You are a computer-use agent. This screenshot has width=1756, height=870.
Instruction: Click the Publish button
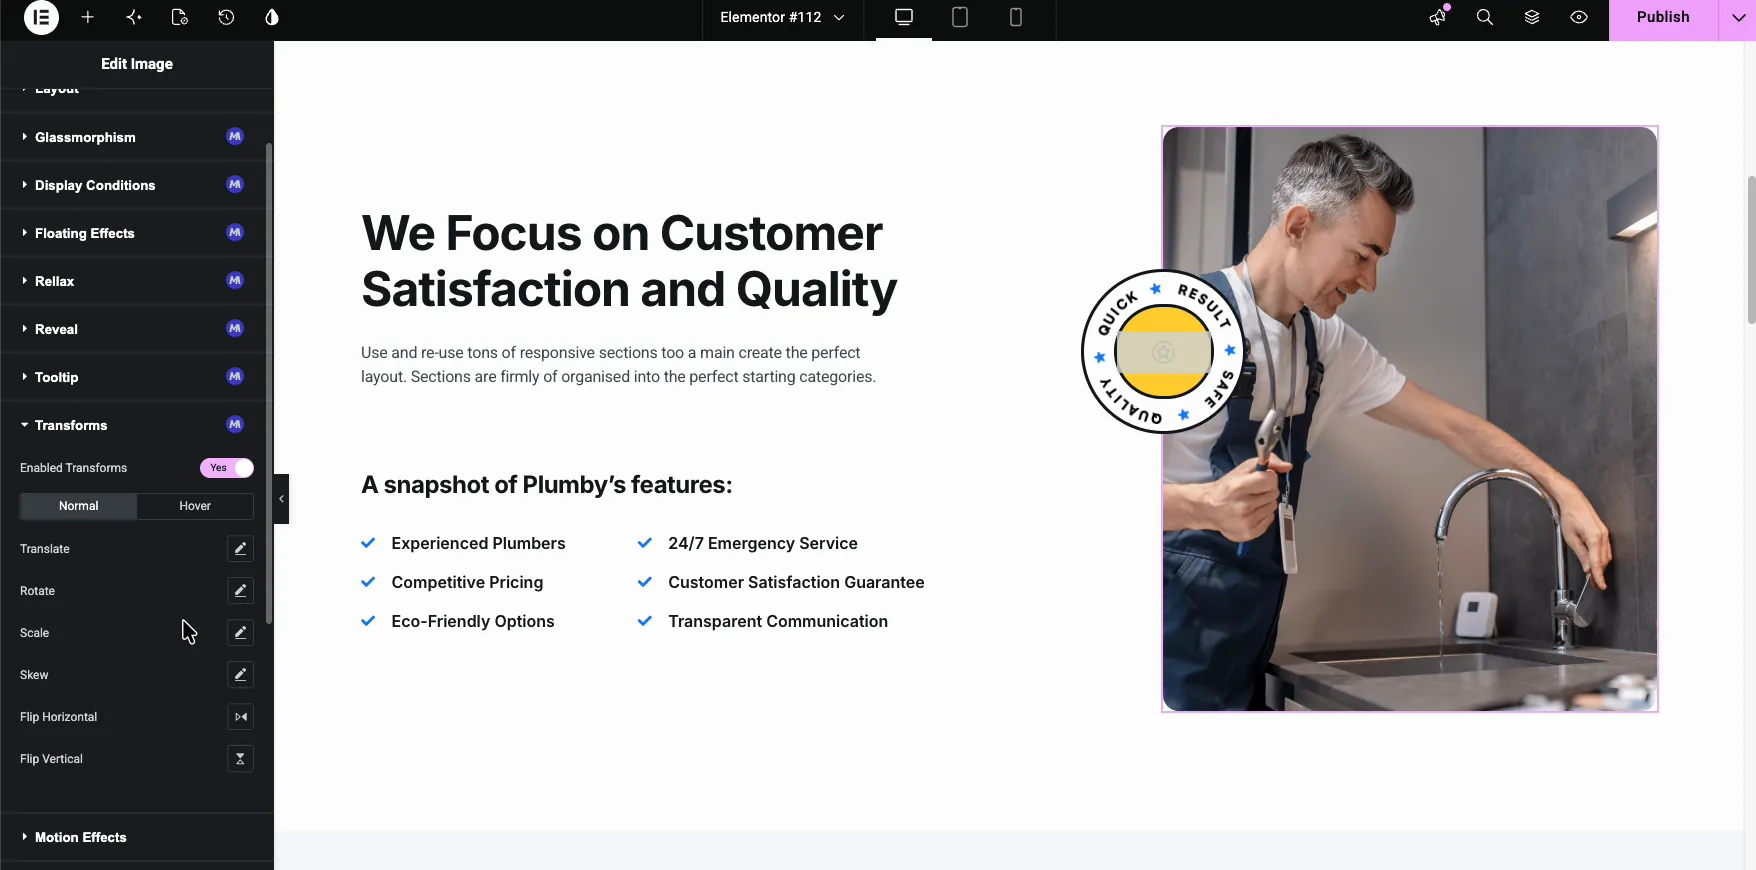[1663, 17]
